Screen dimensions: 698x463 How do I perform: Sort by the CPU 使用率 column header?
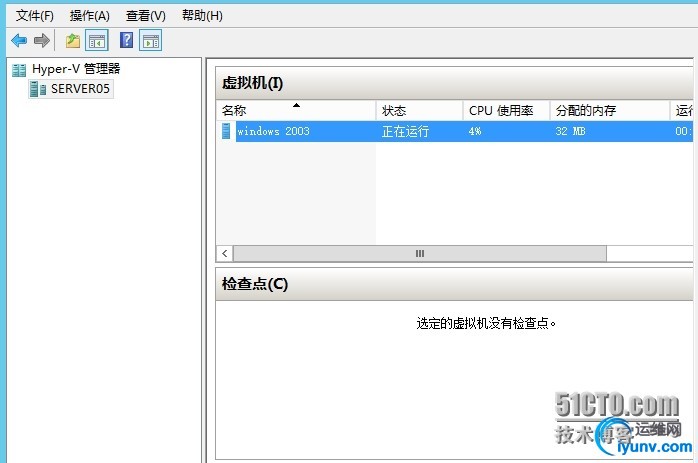point(506,110)
